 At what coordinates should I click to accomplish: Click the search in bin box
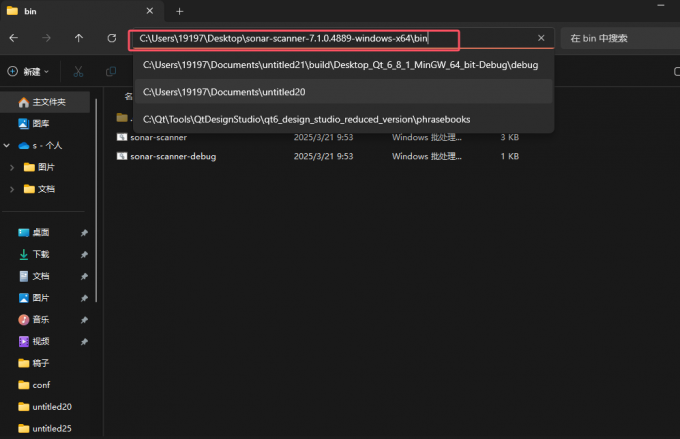click(620, 39)
